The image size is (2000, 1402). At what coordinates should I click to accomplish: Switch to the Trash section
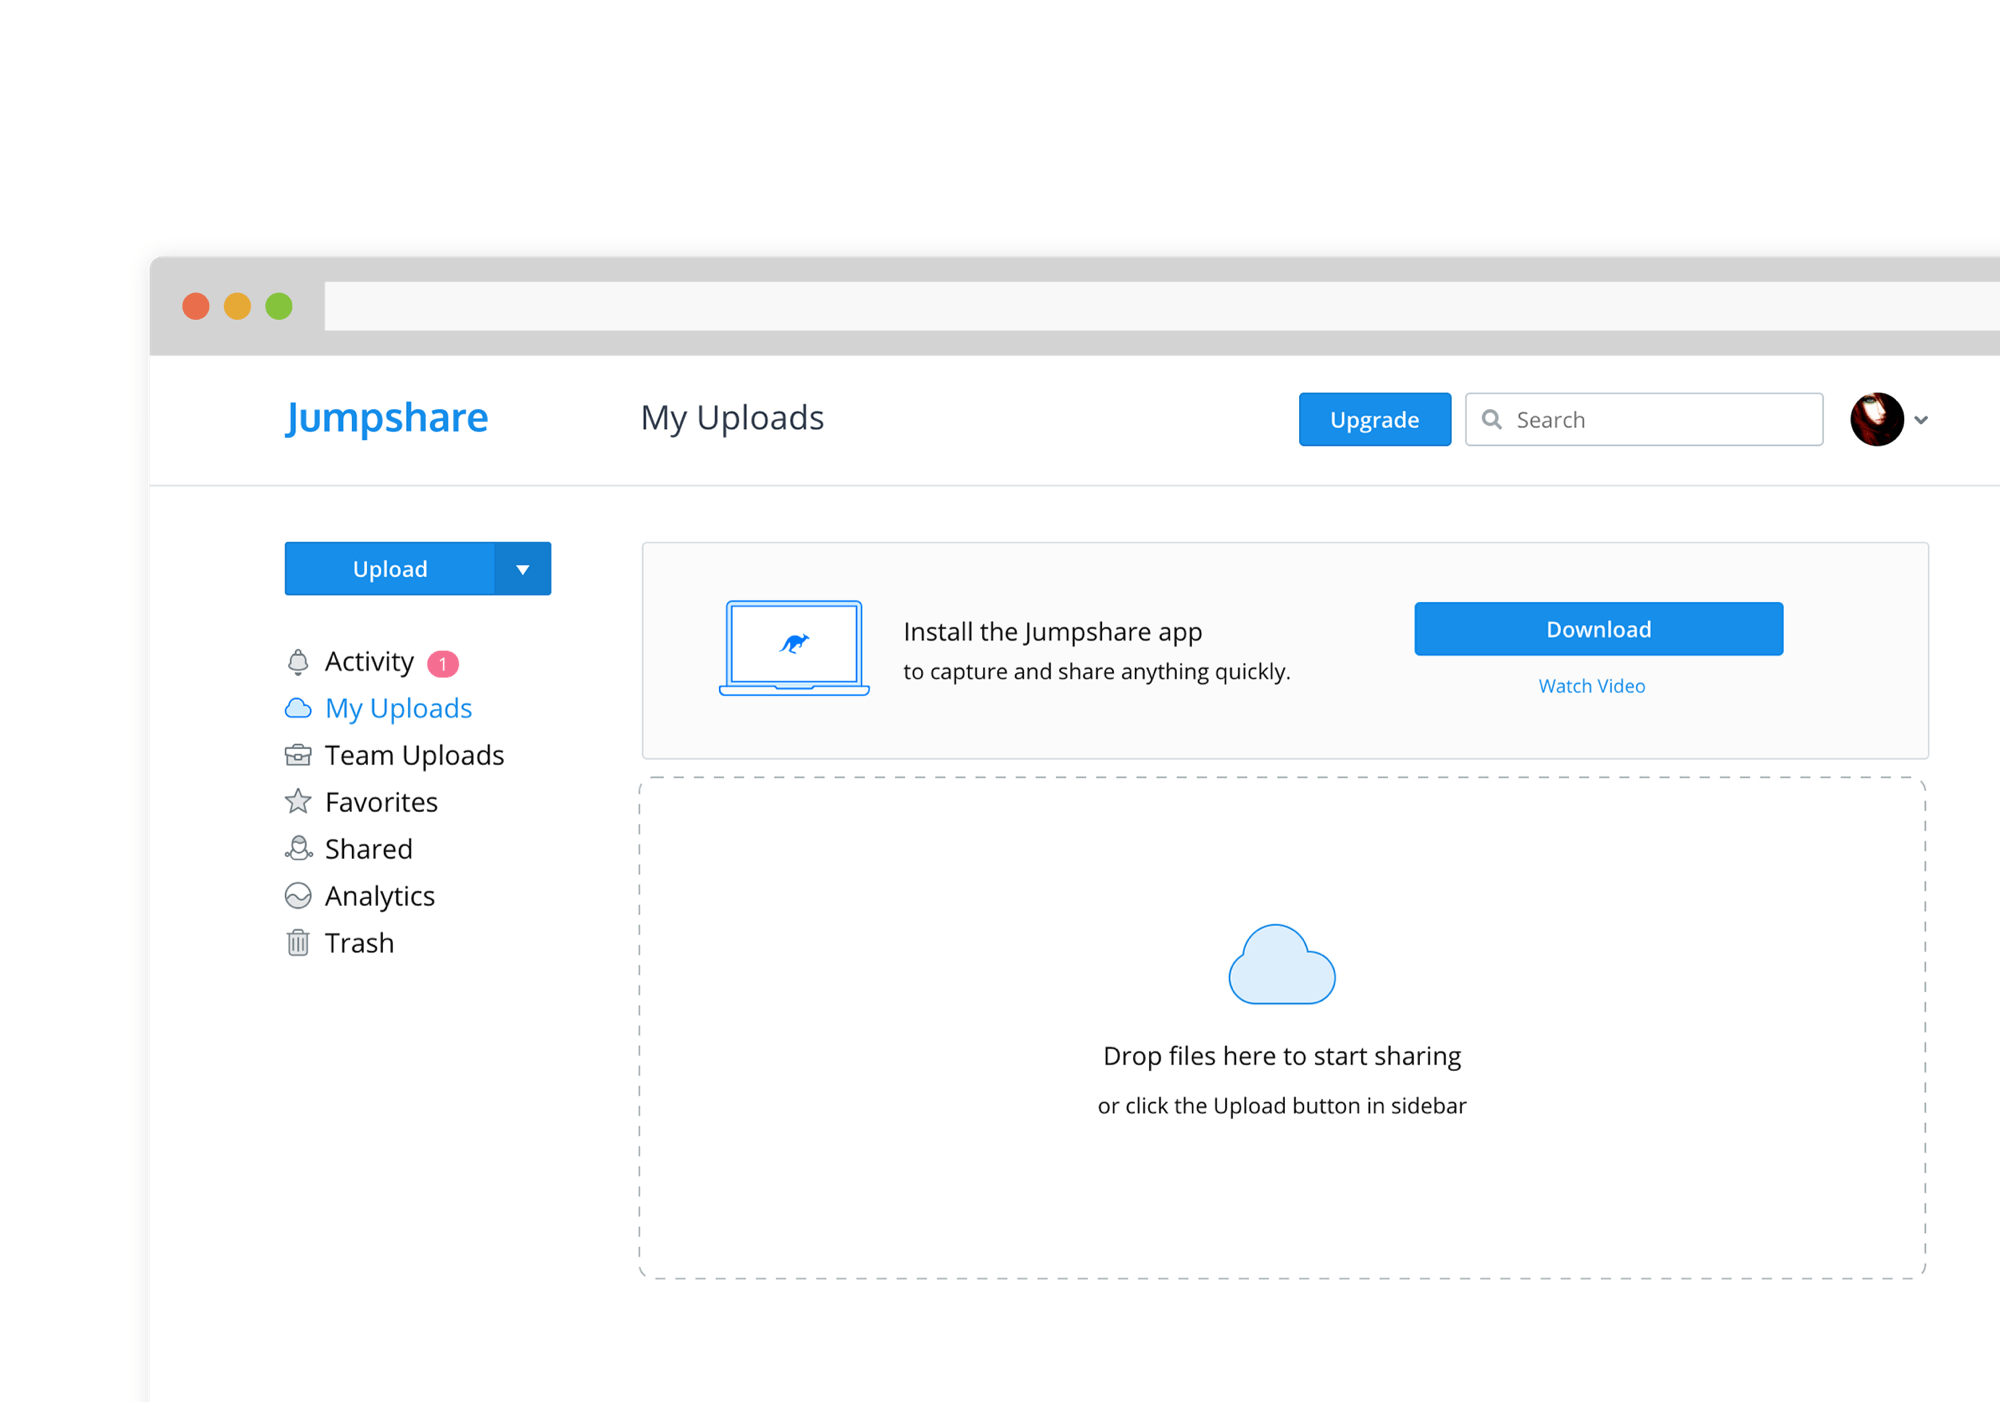358,942
